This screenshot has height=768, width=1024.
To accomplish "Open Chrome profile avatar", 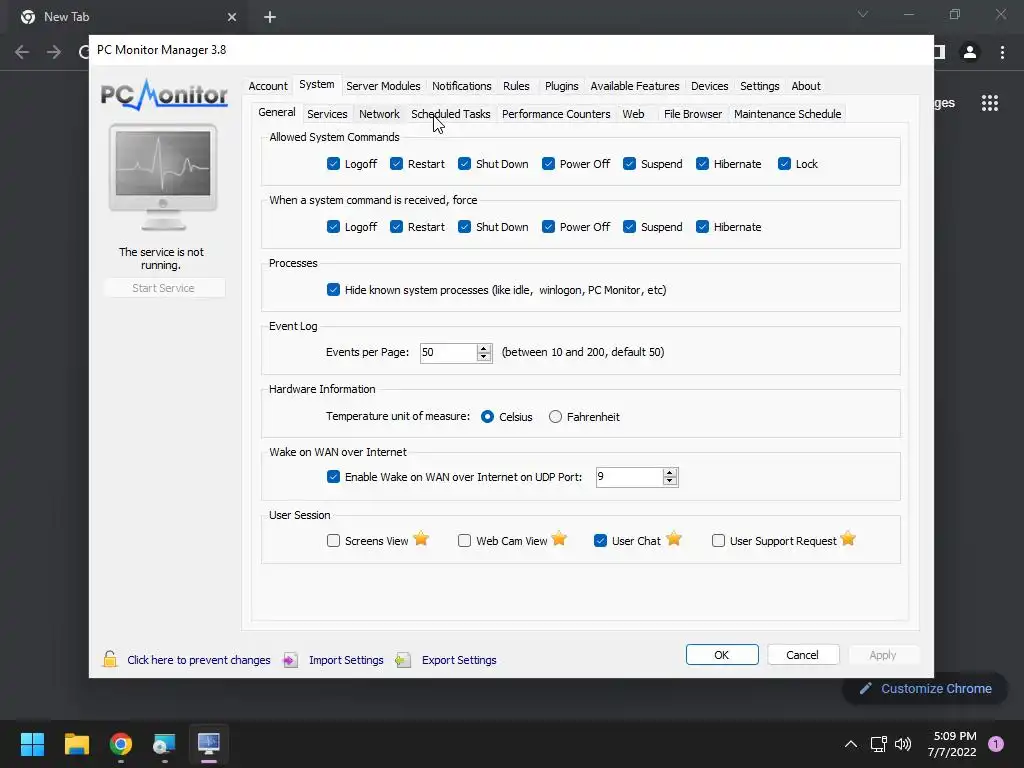I will tap(970, 52).
